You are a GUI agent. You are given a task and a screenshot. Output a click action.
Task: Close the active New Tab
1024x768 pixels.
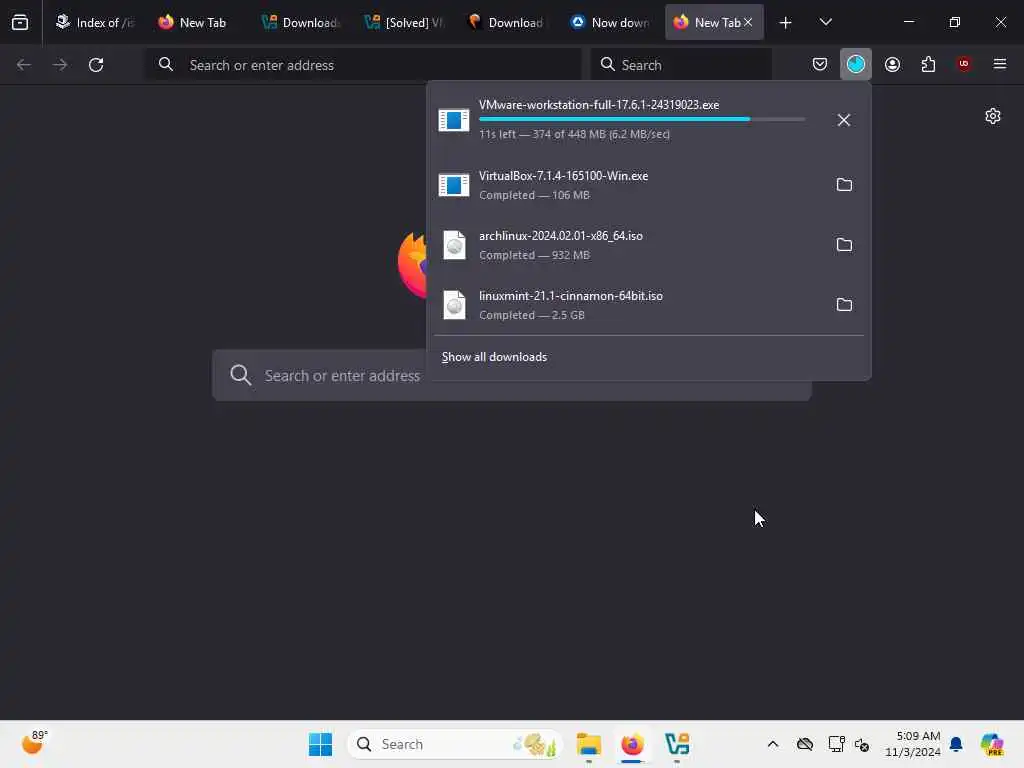tap(748, 22)
